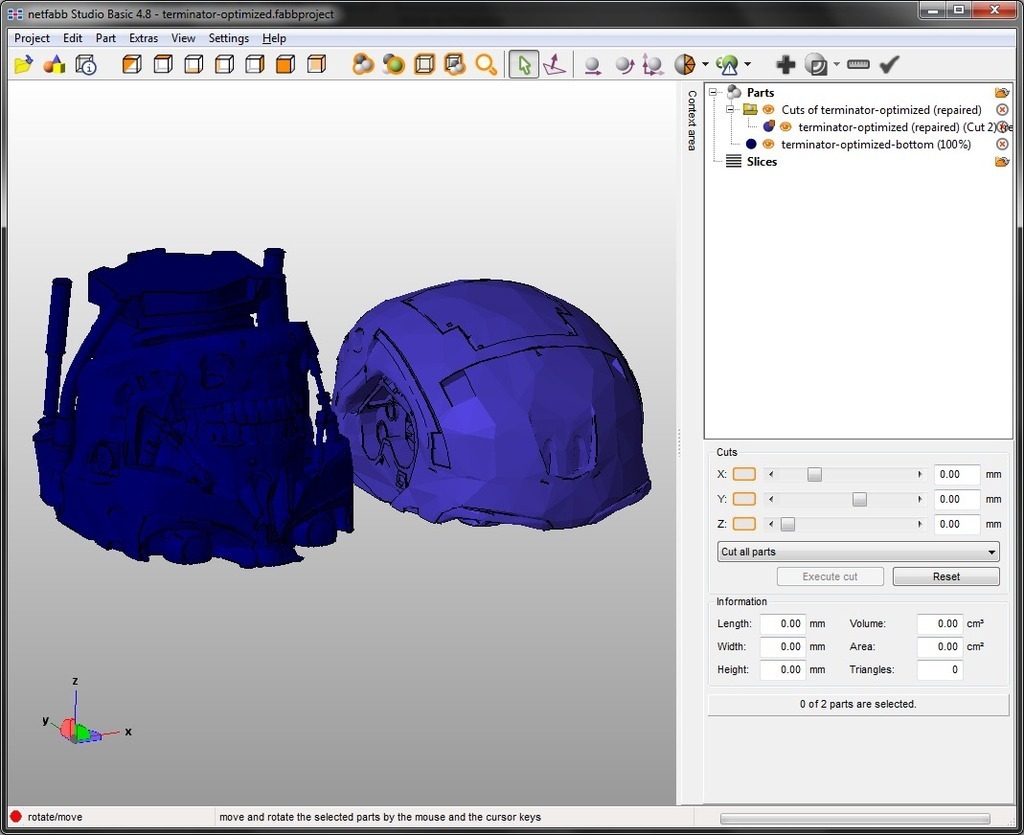1024x835 pixels.
Task: Open the measuring ruler tool
Action: point(858,64)
